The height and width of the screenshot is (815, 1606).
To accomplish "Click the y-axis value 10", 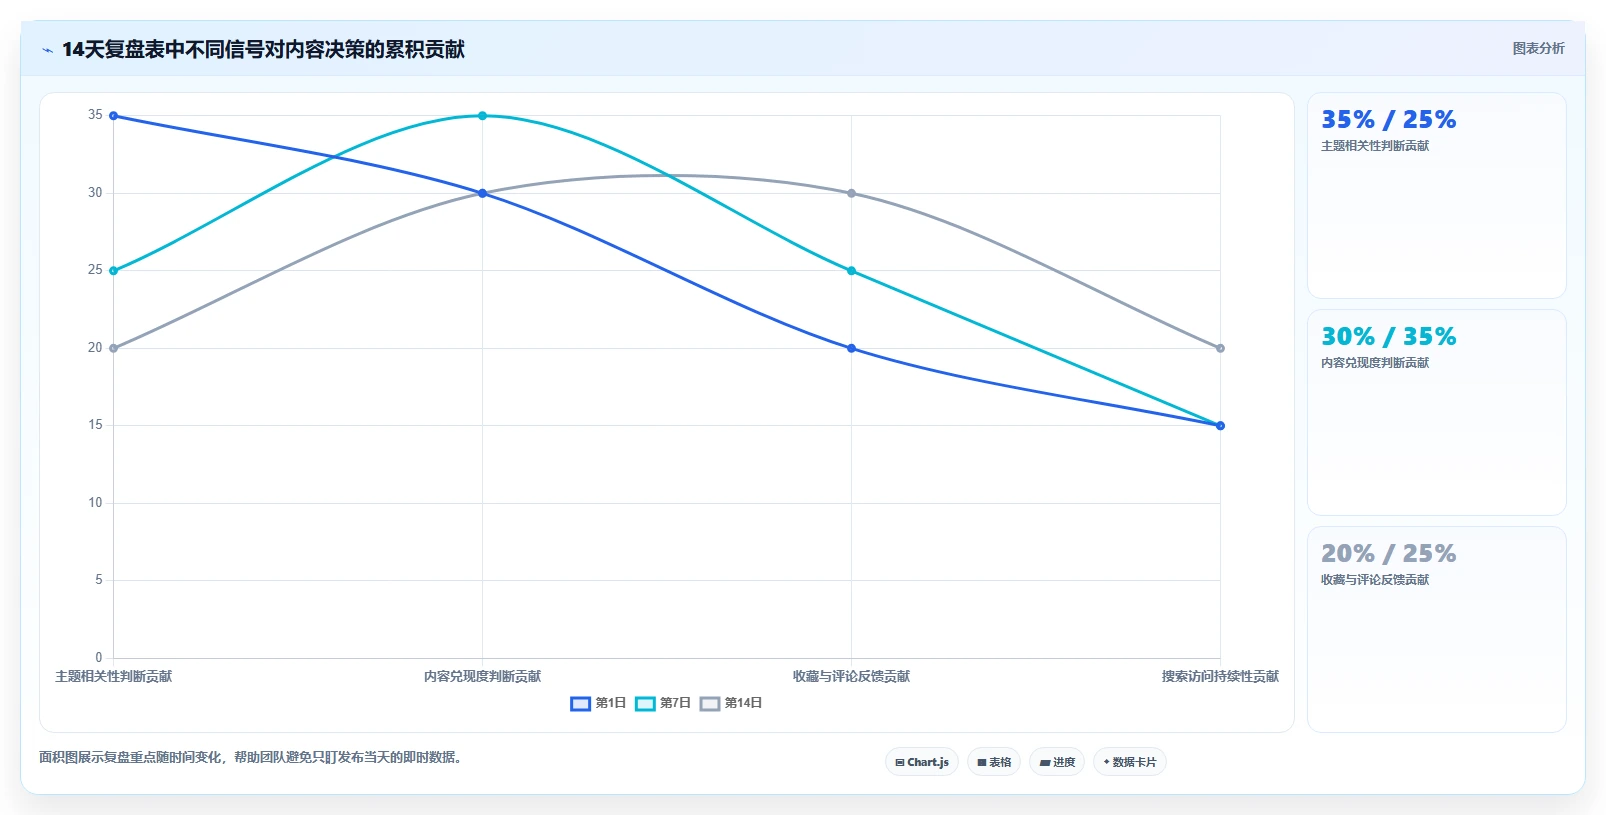I will 95,503.
